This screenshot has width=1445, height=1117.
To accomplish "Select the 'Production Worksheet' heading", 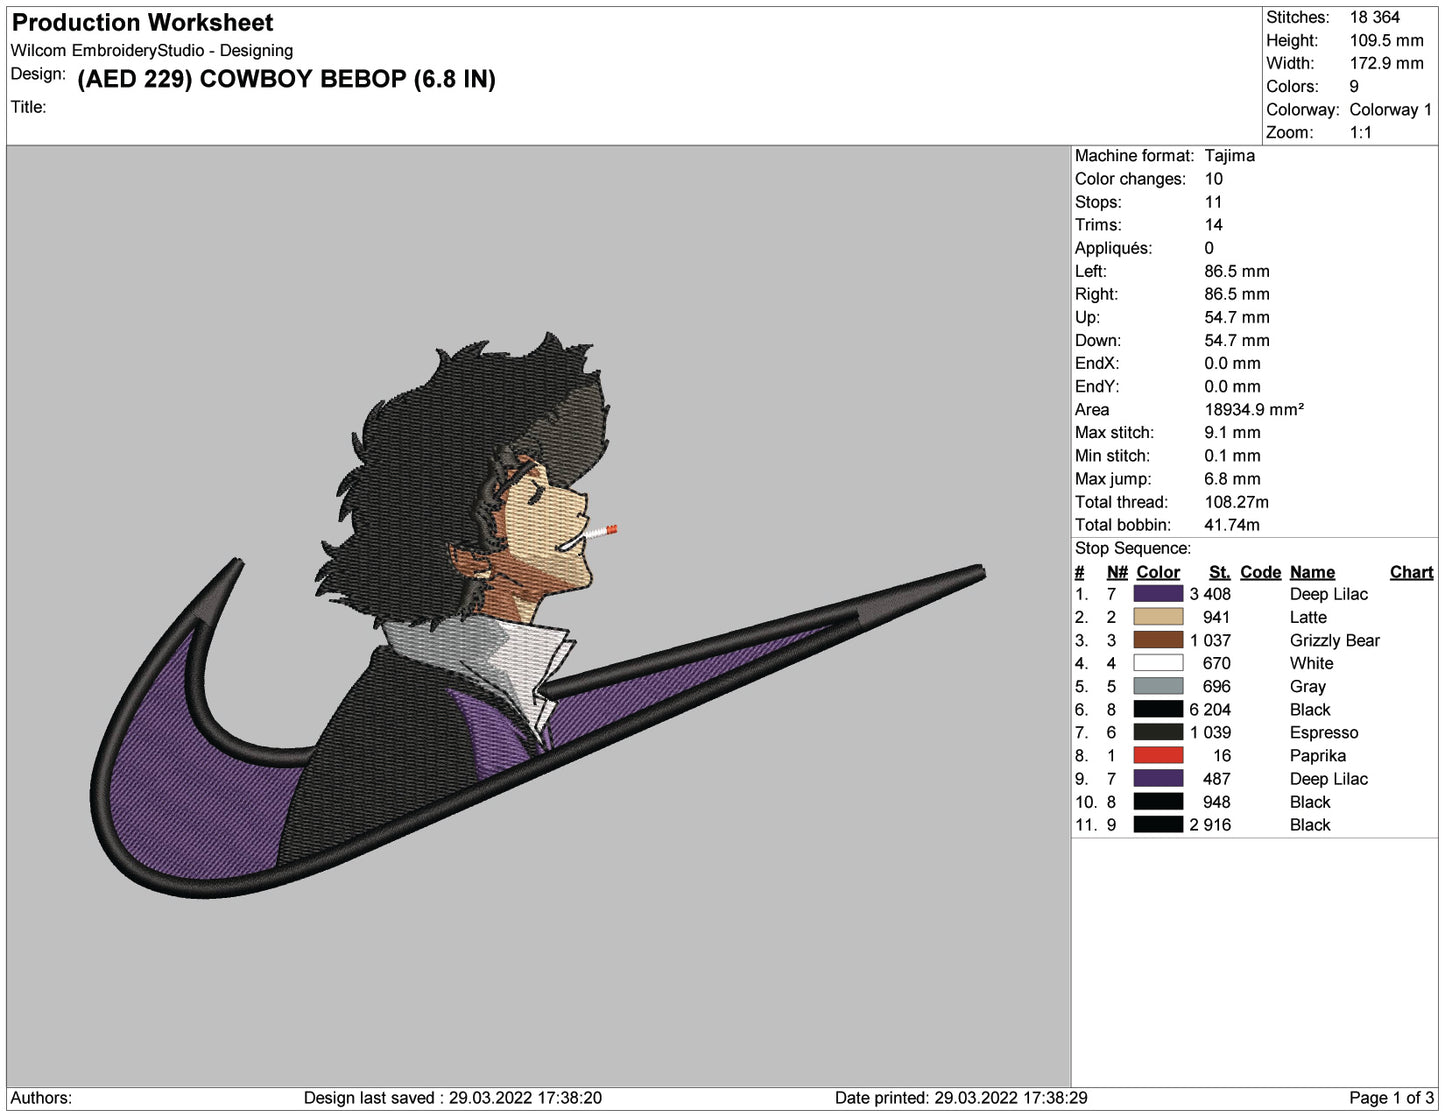I will tap(143, 23).
